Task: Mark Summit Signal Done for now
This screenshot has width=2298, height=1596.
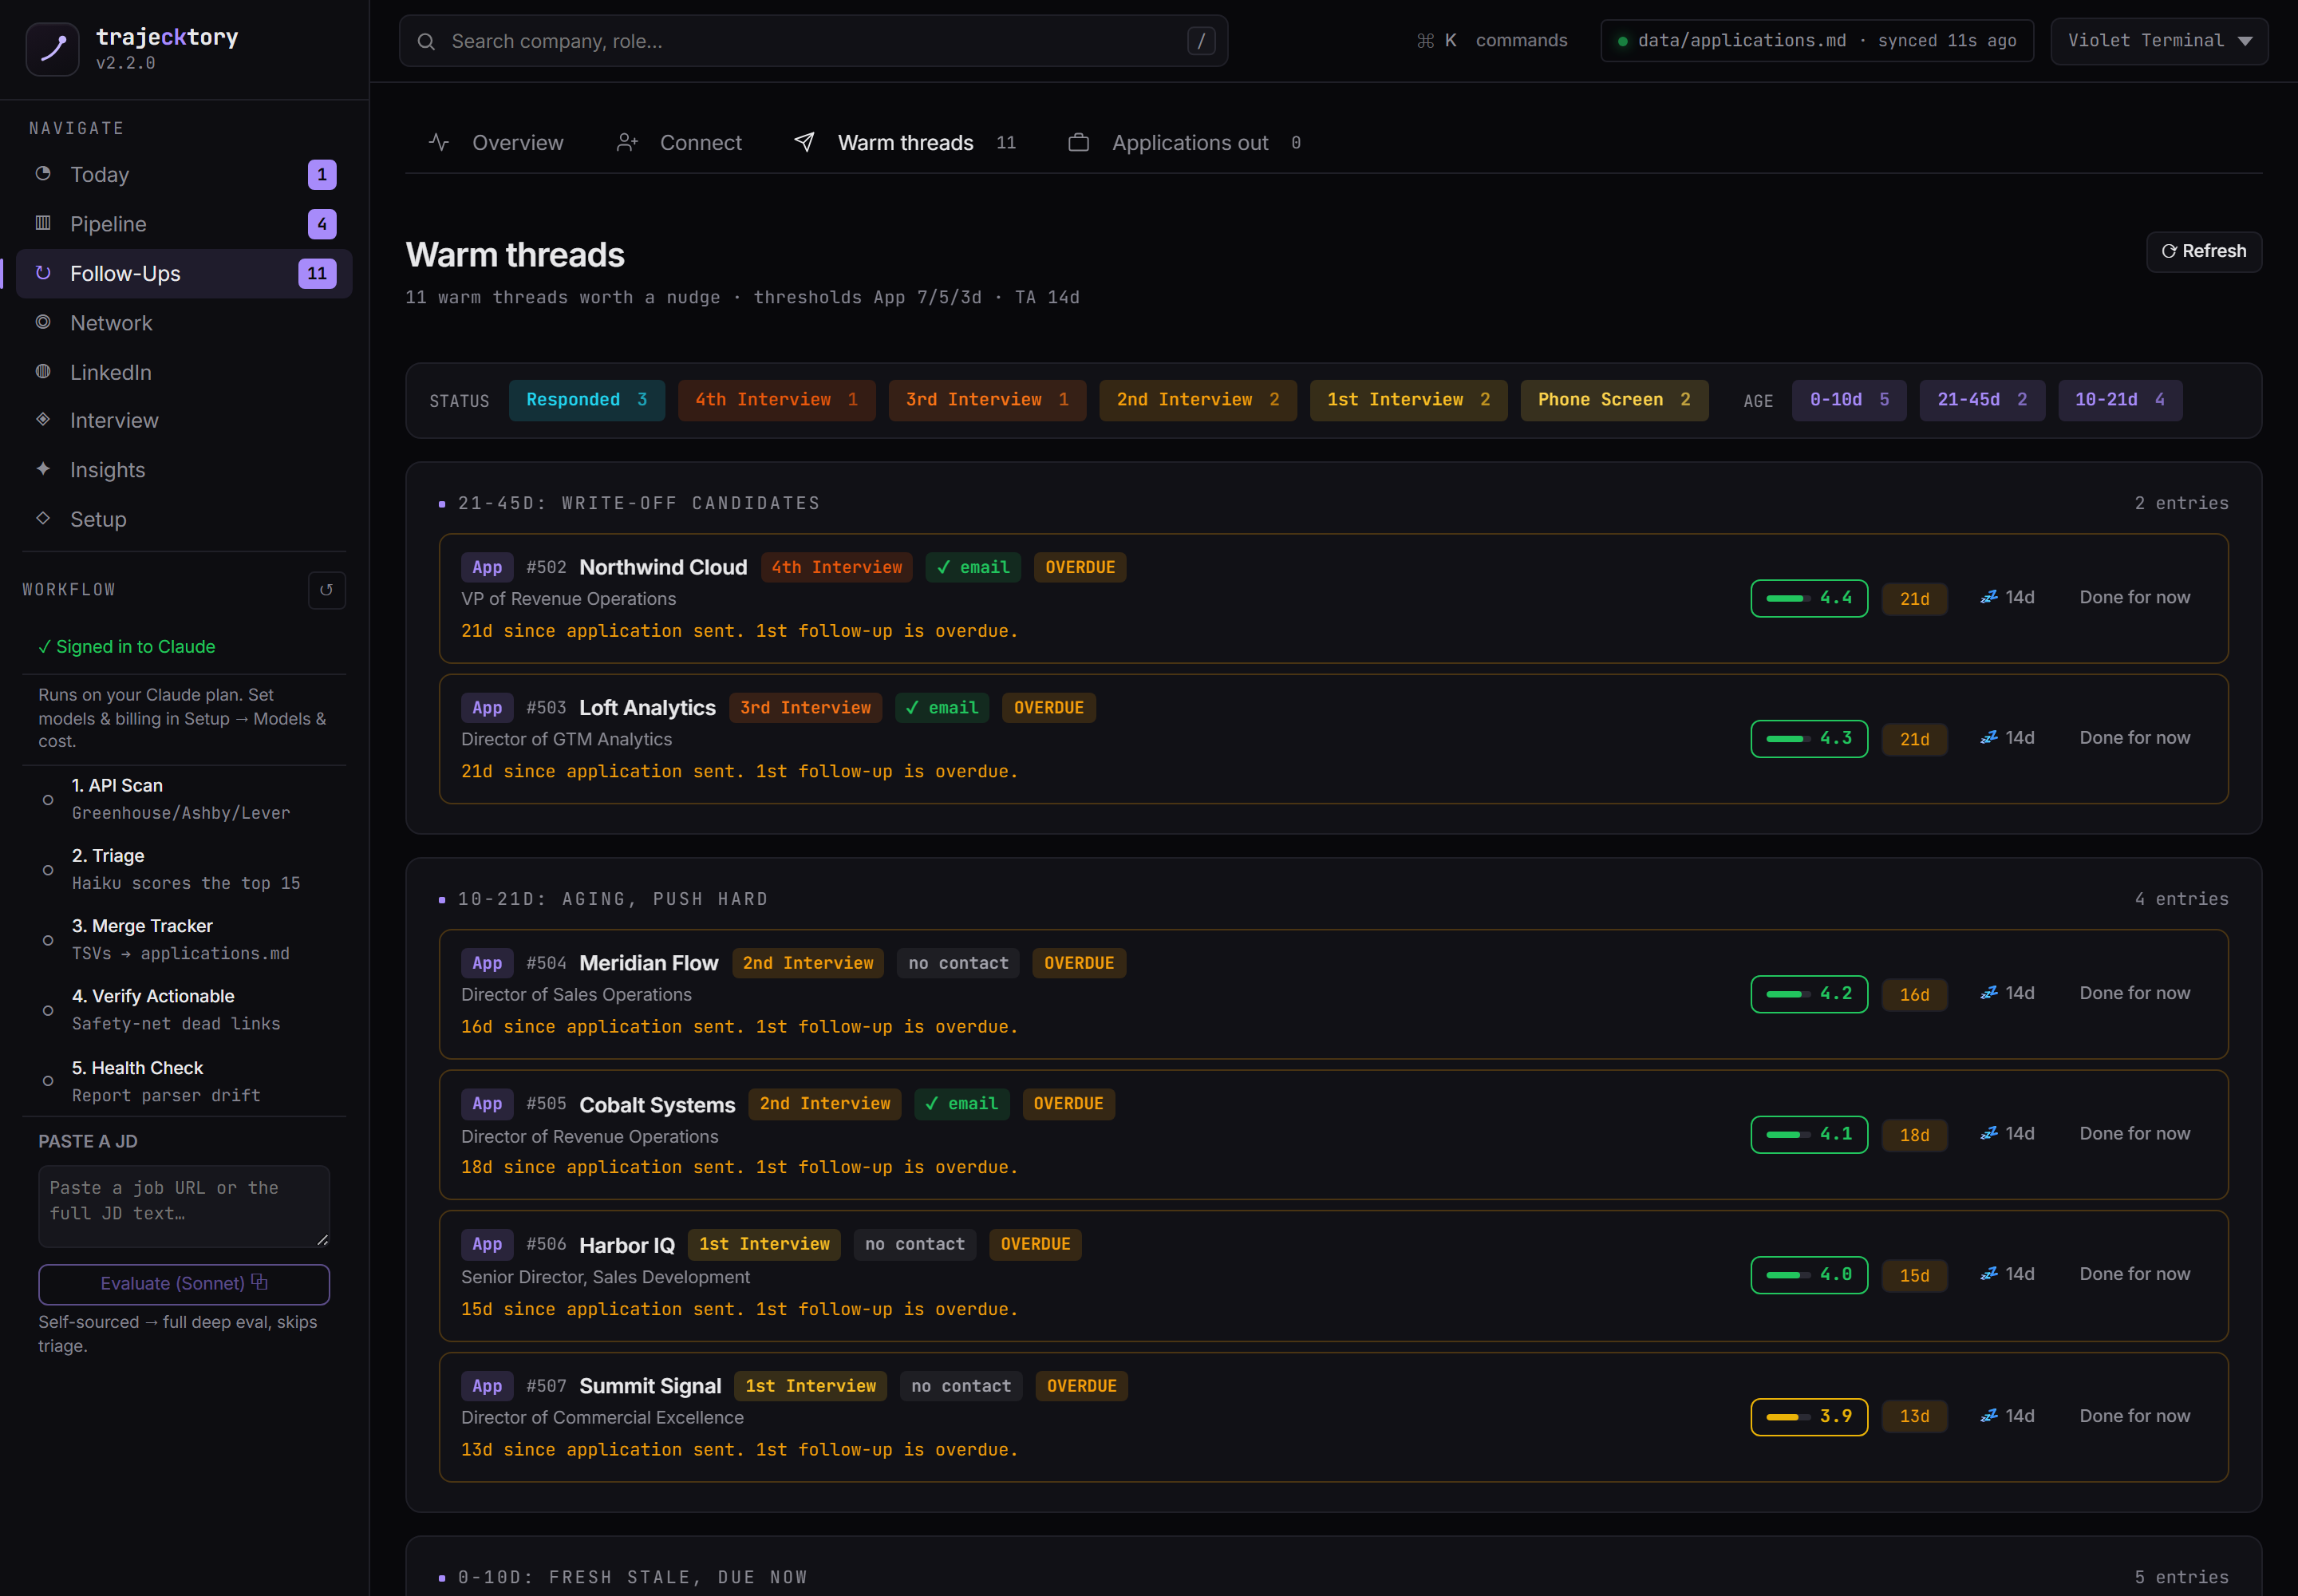Action: [2134, 1416]
